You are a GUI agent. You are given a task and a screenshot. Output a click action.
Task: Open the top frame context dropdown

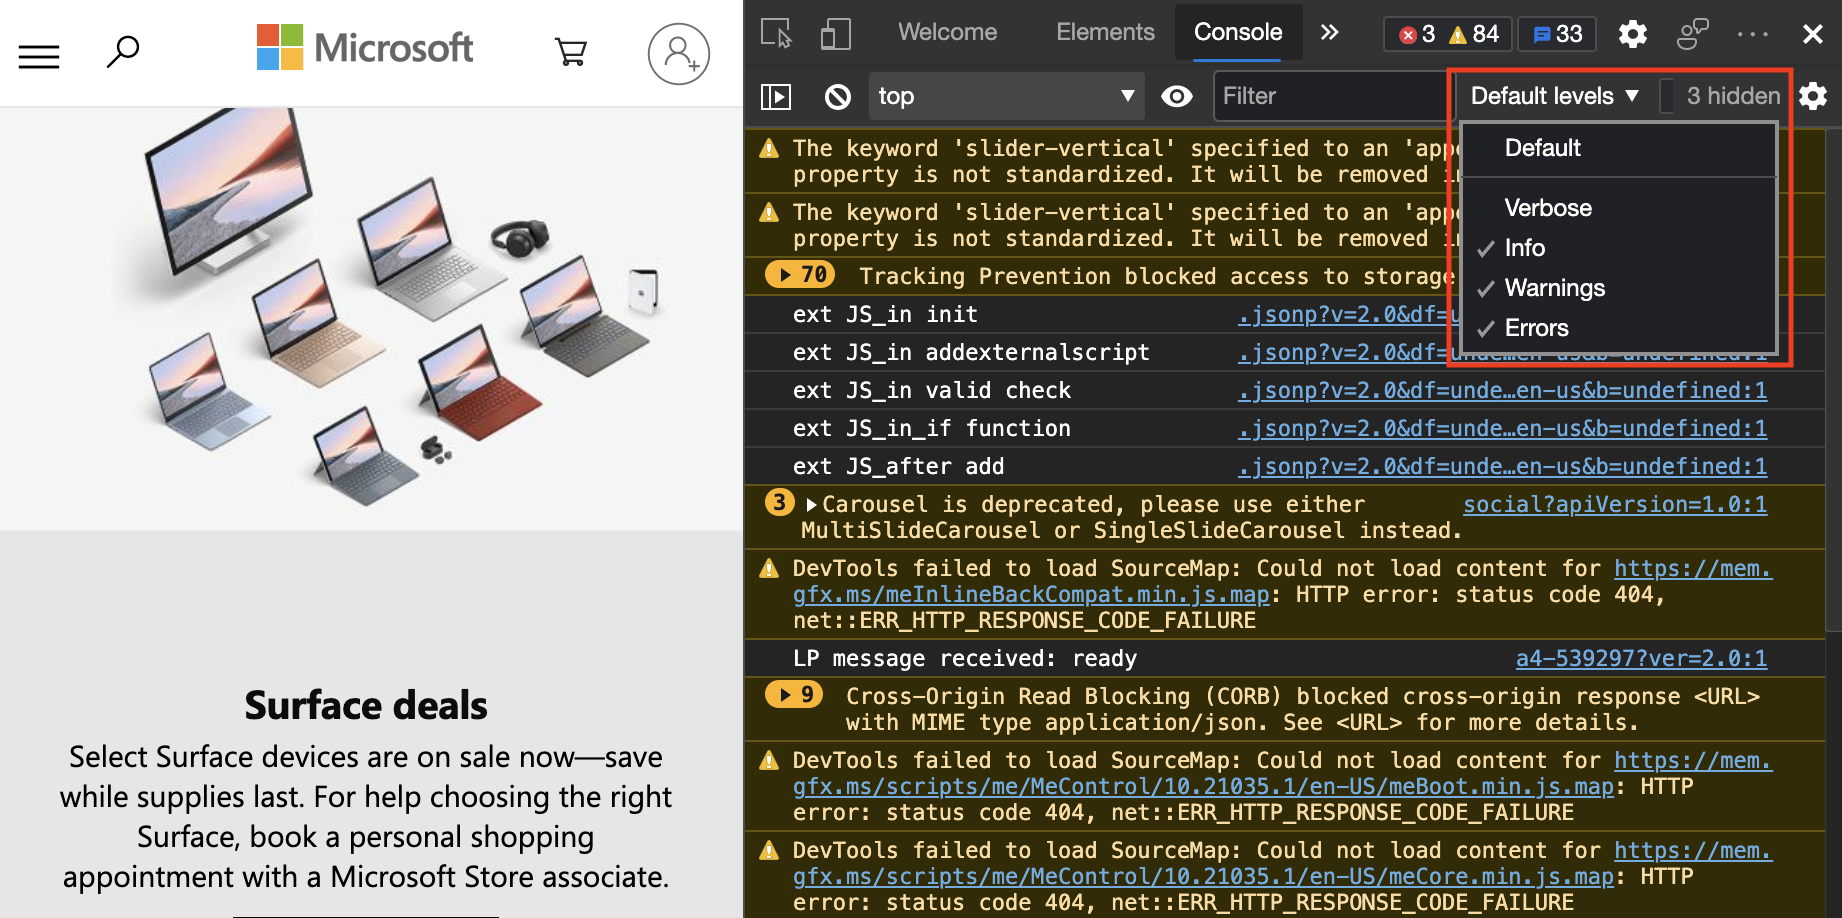coord(1006,96)
